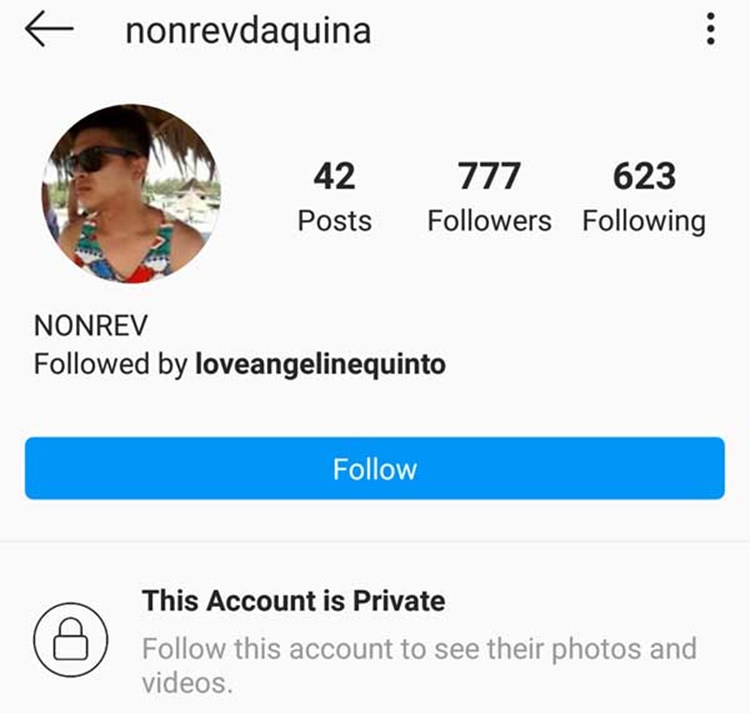This screenshot has width=750, height=713.
Task: Follow this account with the blue button
Action: pyautogui.click(x=375, y=468)
